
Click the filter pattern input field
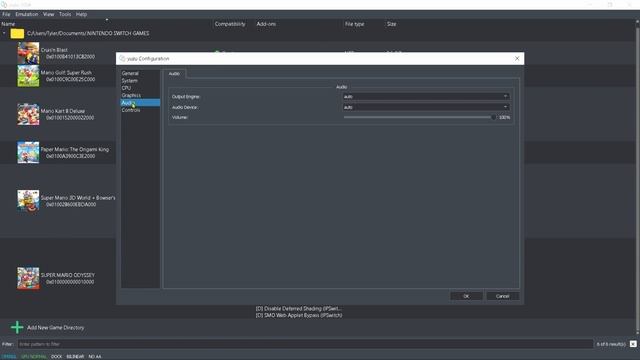tap(305, 344)
